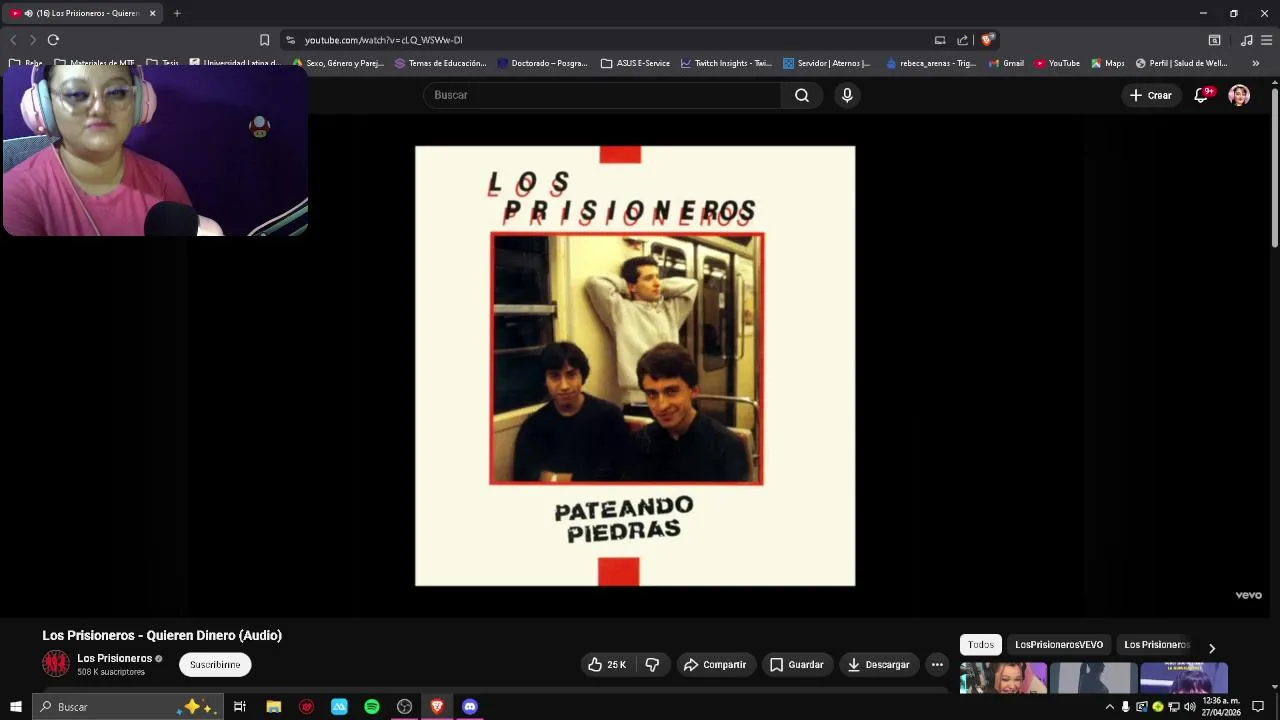
Task: Select the Los Prisioneros filter chip
Action: click(x=1156, y=645)
